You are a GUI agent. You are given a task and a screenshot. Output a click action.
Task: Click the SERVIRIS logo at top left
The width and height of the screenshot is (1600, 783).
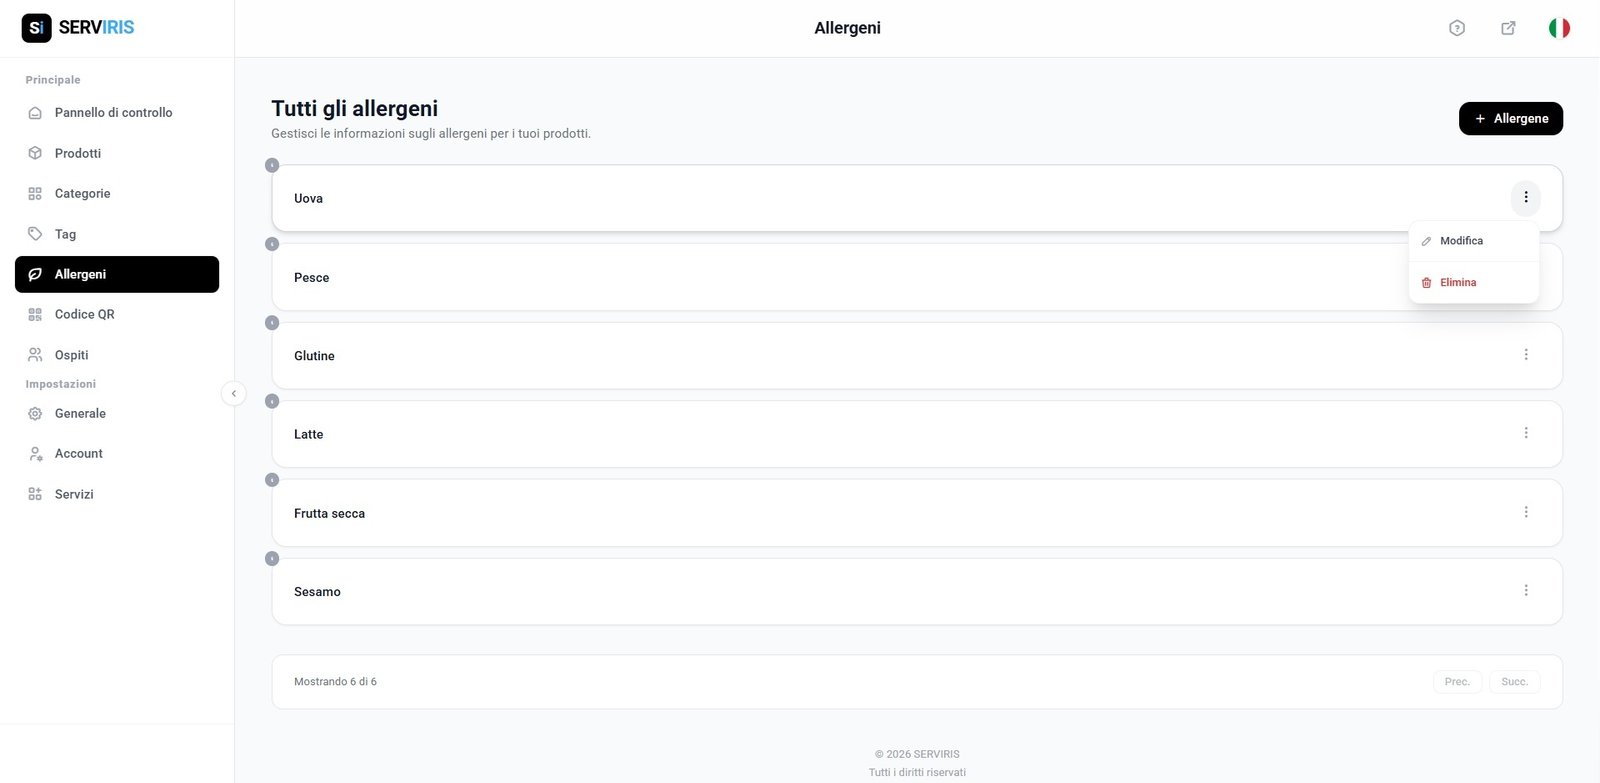pyautogui.click(x=76, y=27)
